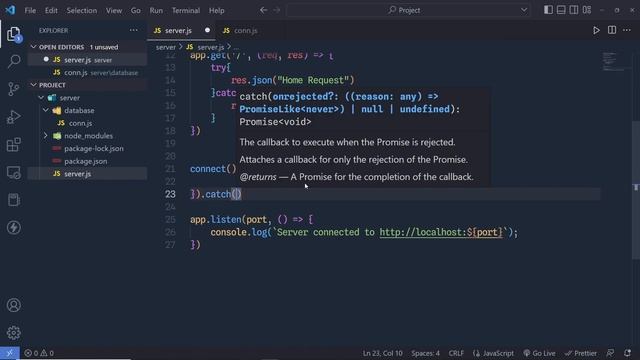Open the Thunder Client lightning icon
The height and width of the screenshot is (360, 640).
pos(13,227)
